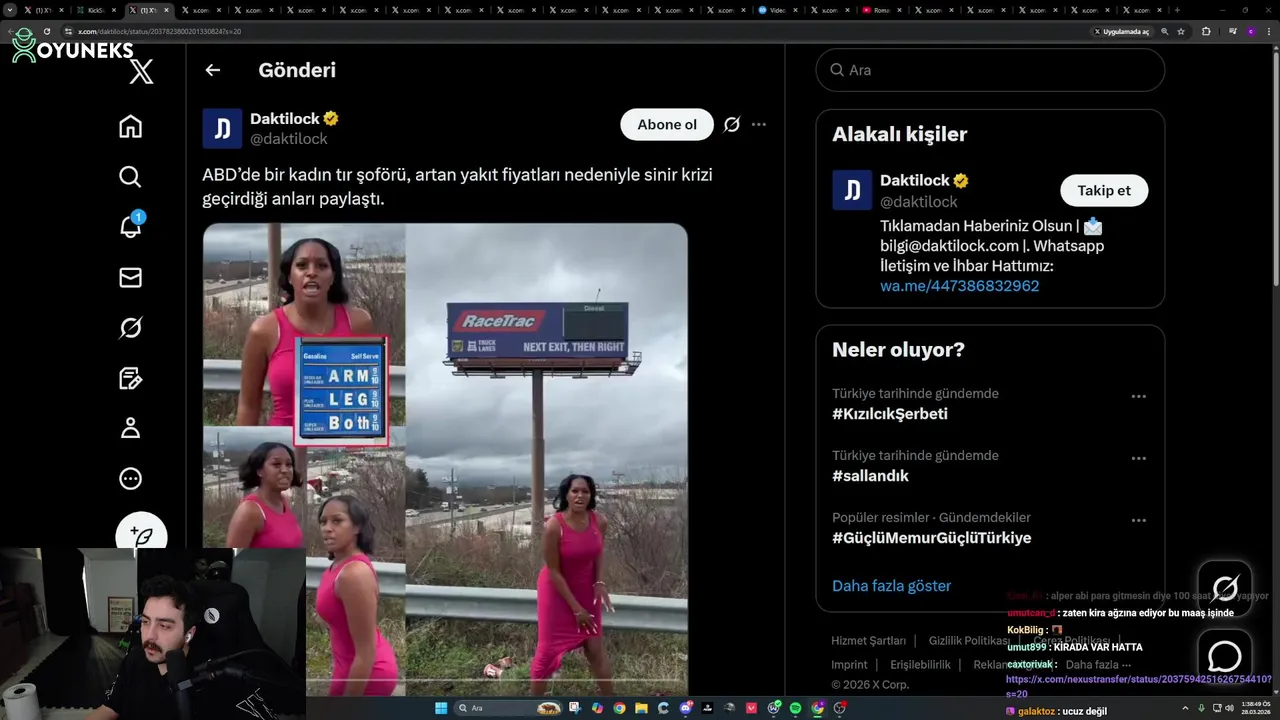Click the X logo in the sidebar
Screen dimensions: 1280x720
[x=141, y=71]
